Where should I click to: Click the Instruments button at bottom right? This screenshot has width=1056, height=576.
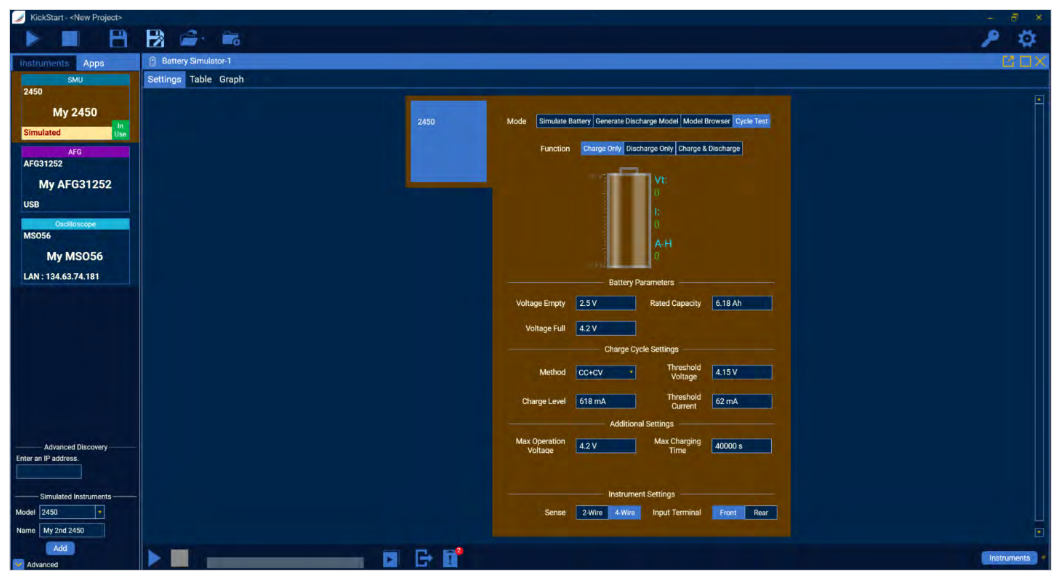1010,558
